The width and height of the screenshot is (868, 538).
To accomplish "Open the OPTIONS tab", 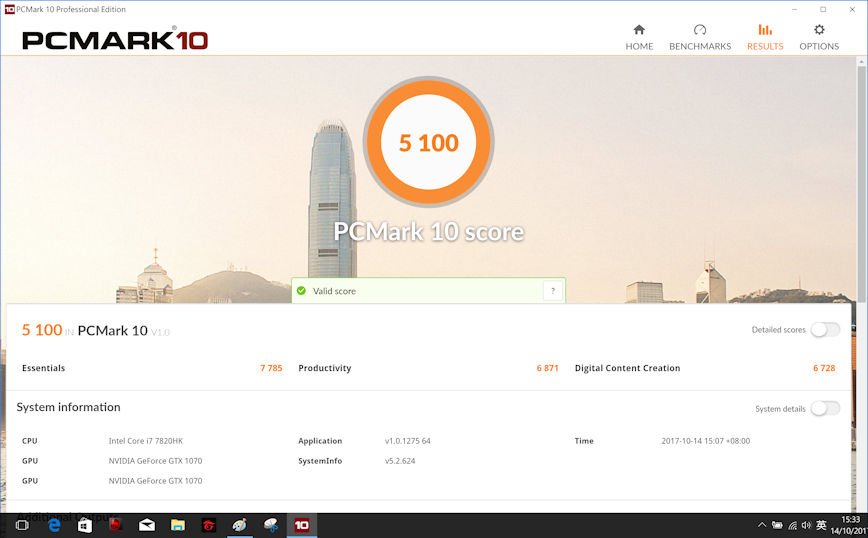I will pyautogui.click(x=819, y=38).
